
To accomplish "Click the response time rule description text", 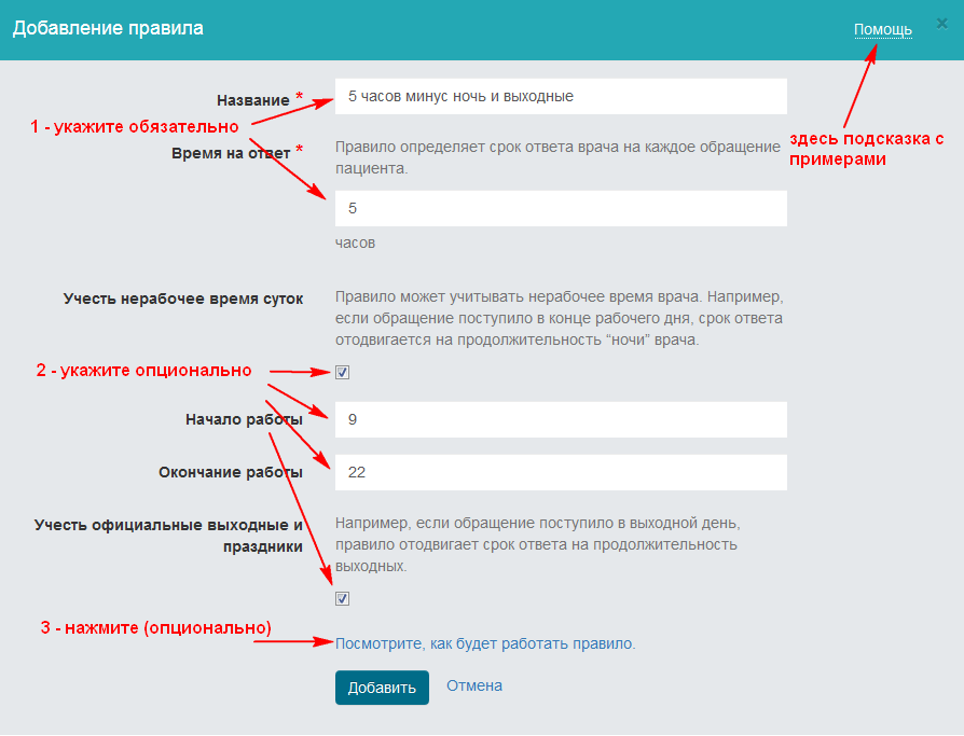I will (x=556, y=158).
